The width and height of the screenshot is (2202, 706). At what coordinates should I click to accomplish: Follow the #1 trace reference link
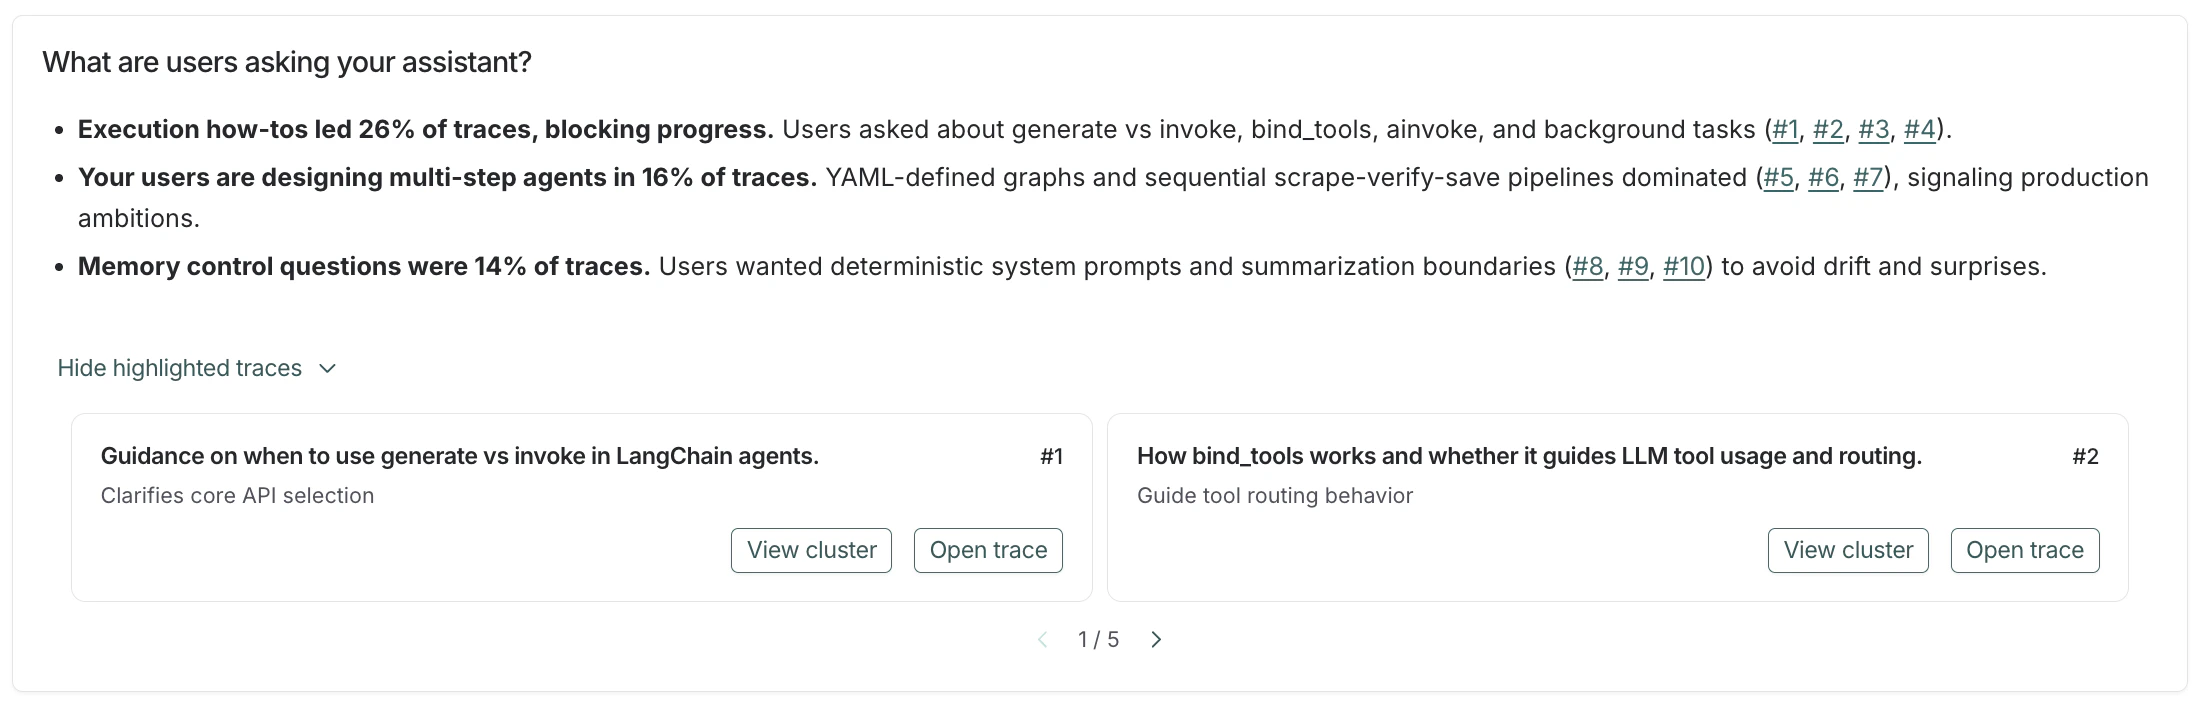click(1785, 130)
